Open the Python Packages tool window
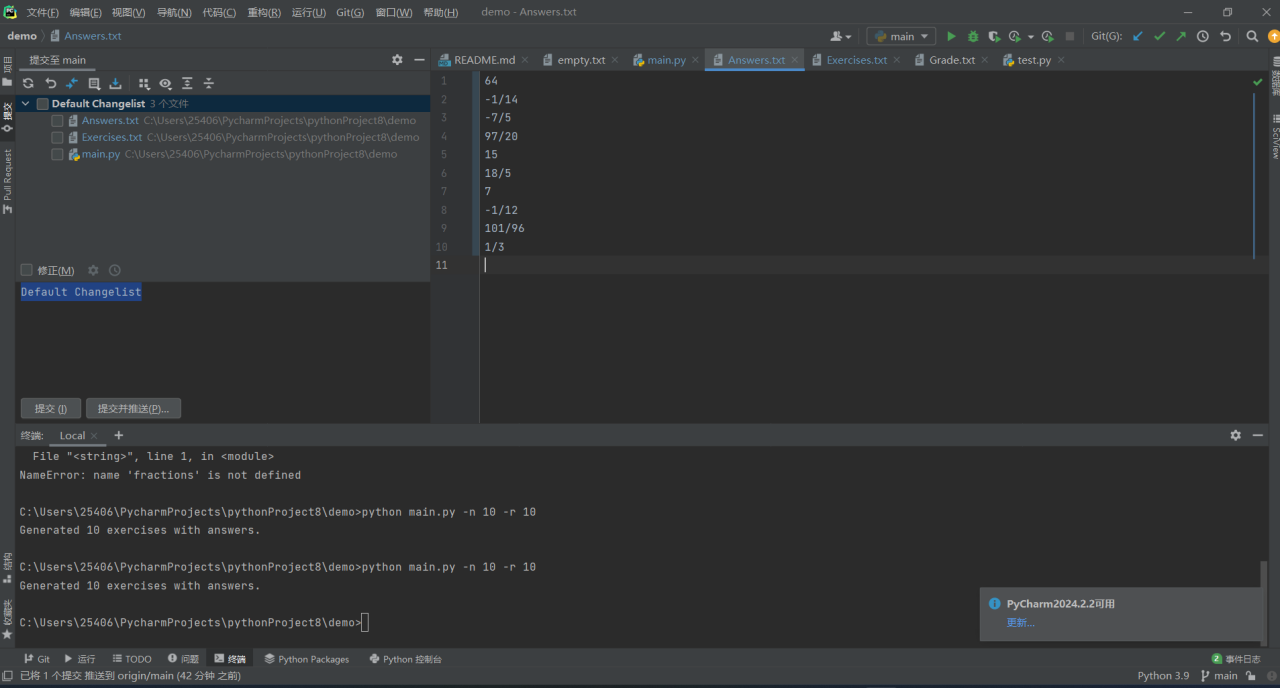The height and width of the screenshot is (688, 1280). (x=306, y=659)
